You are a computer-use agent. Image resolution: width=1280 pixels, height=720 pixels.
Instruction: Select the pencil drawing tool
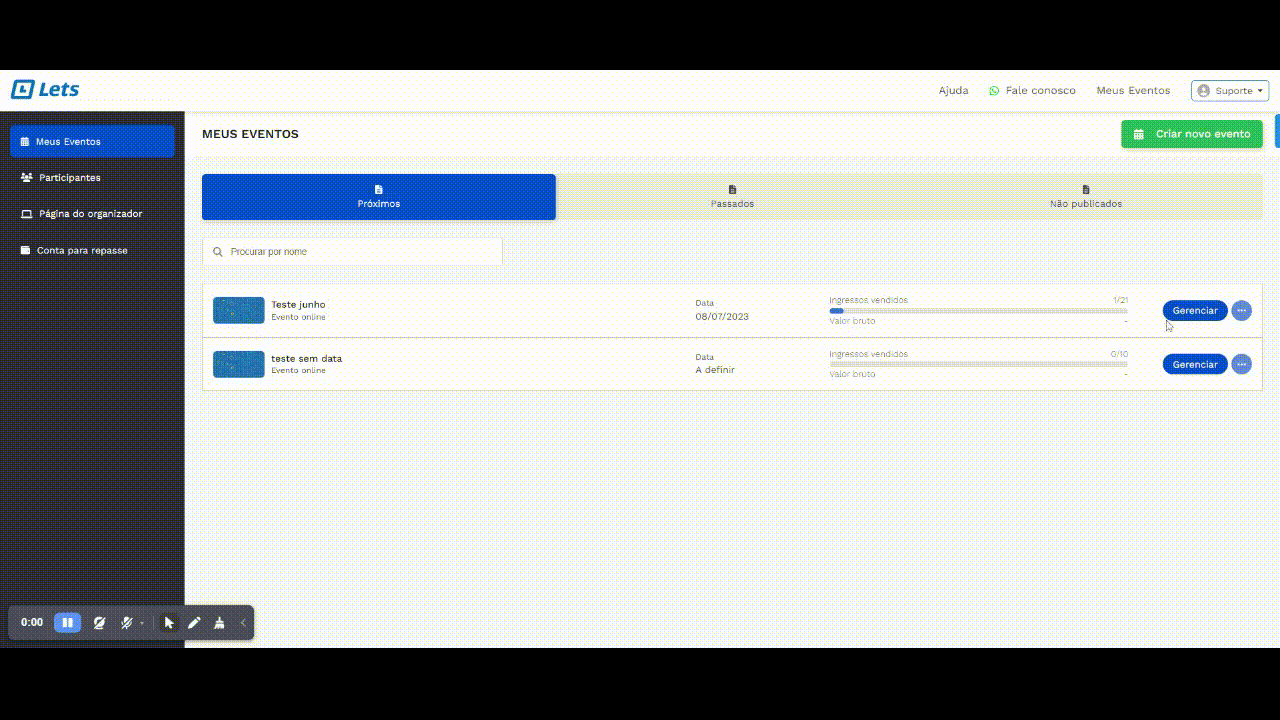194,623
